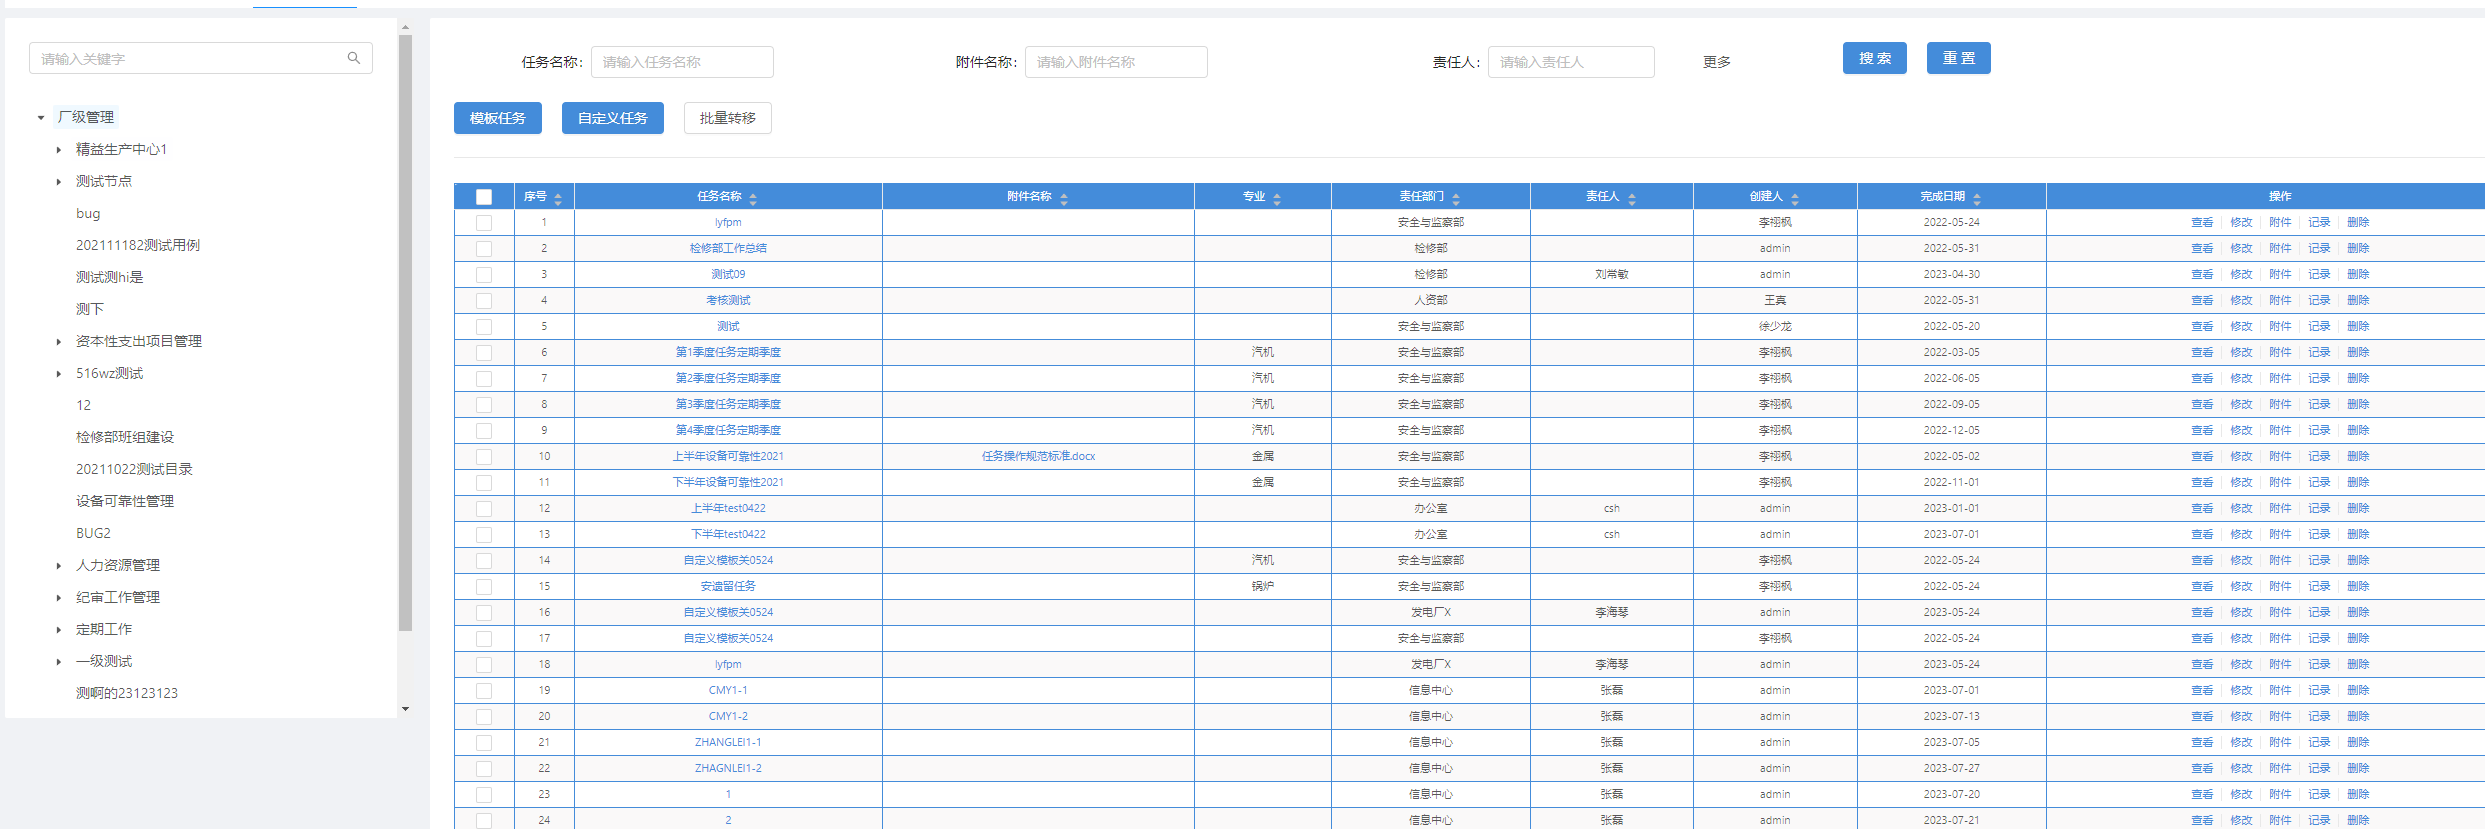
Task: Sort by 附件名称 column arrows
Action: pyautogui.click(x=1064, y=198)
